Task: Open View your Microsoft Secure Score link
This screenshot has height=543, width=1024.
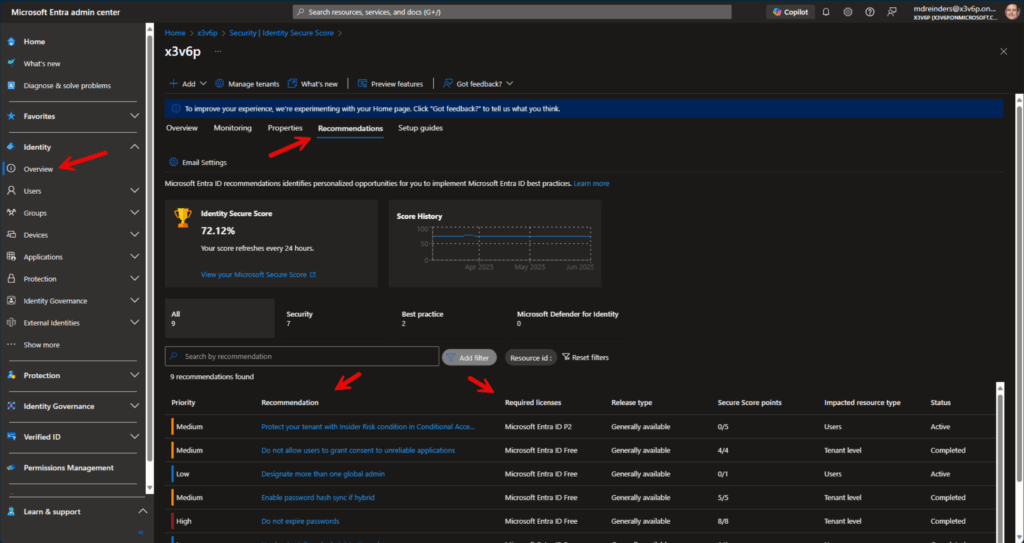Action: [x=258, y=275]
